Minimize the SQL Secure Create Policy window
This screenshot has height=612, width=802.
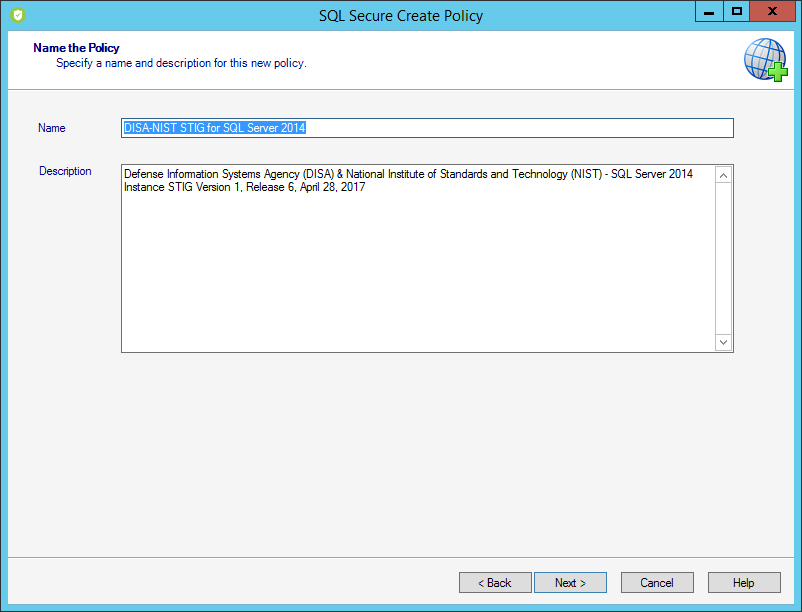(x=709, y=12)
